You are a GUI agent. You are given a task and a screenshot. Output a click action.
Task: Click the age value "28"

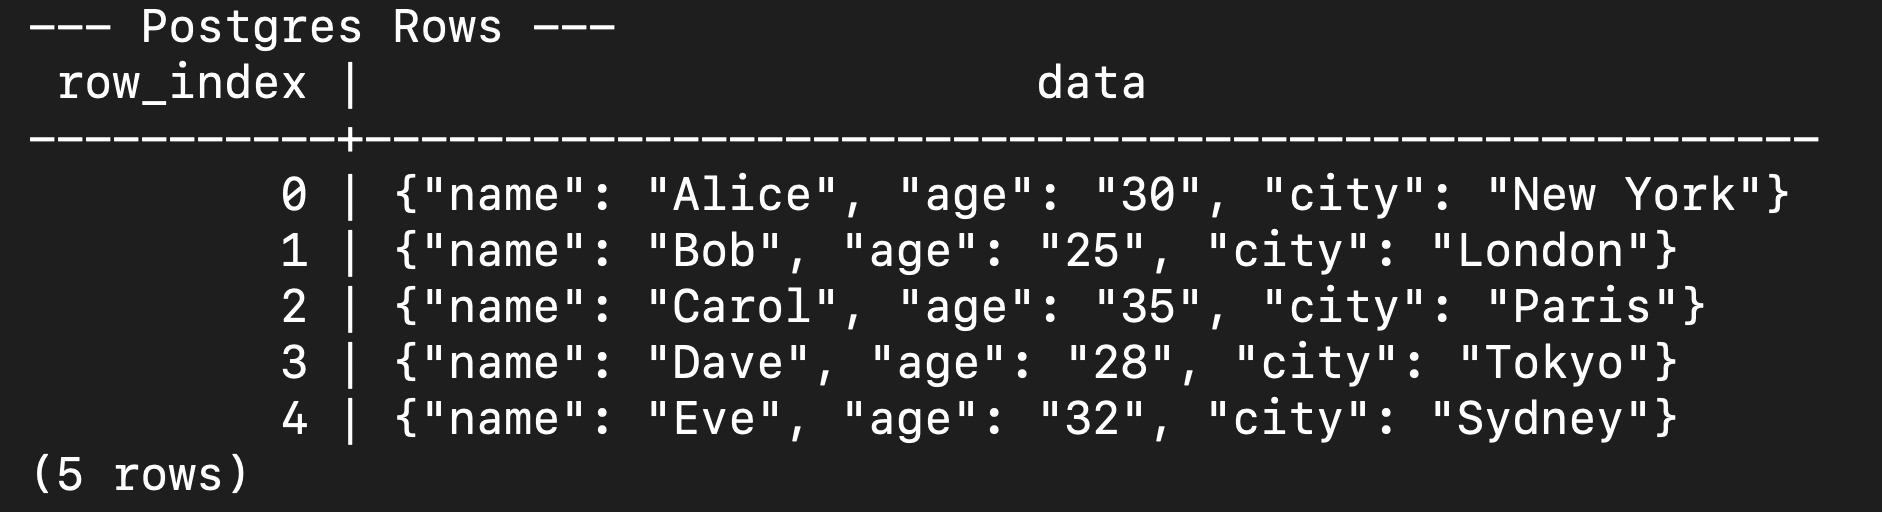point(1119,363)
